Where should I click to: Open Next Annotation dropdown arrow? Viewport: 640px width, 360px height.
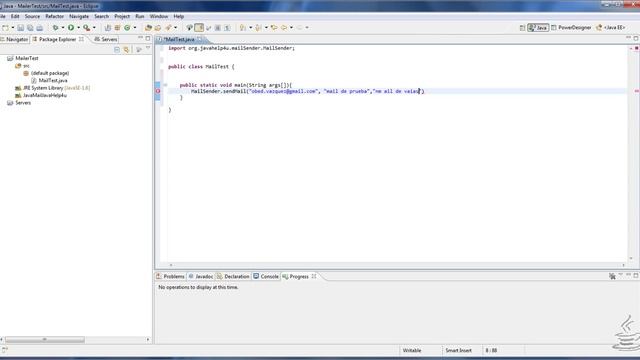[251, 27]
